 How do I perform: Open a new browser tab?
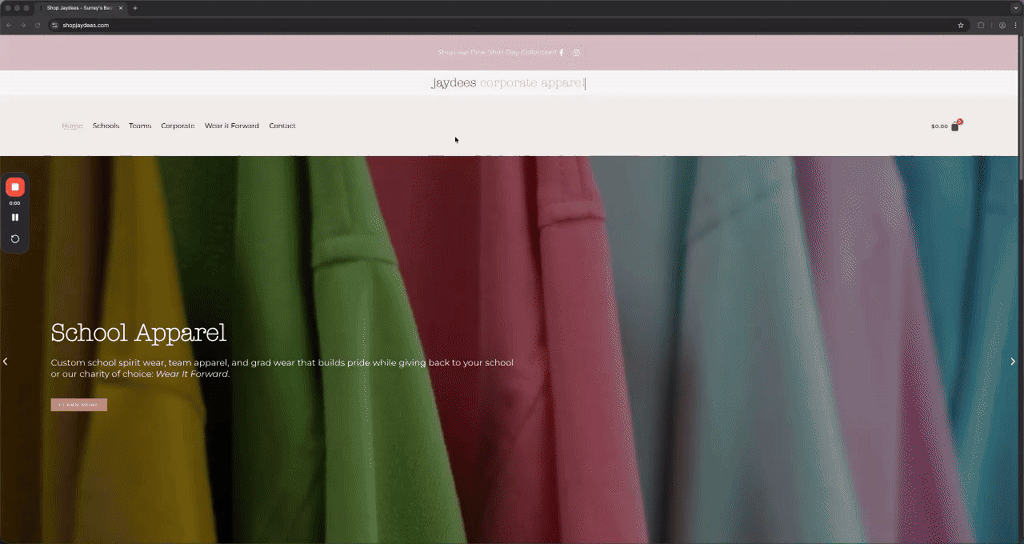click(135, 8)
